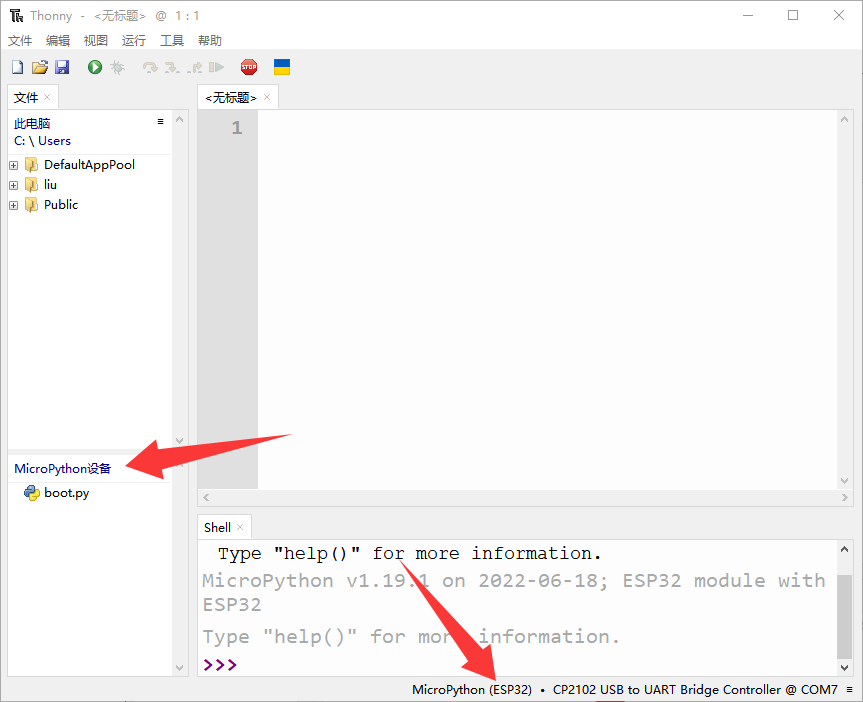The height and width of the screenshot is (702, 863).
Task: Click the Step over toolbar icon
Action: pos(150,67)
